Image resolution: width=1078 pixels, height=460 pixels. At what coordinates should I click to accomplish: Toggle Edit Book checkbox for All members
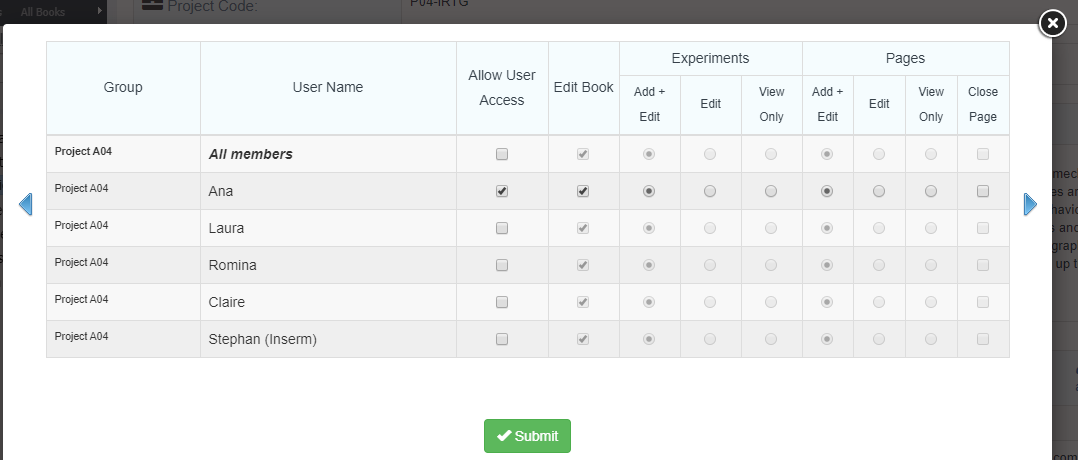point(583,154)
